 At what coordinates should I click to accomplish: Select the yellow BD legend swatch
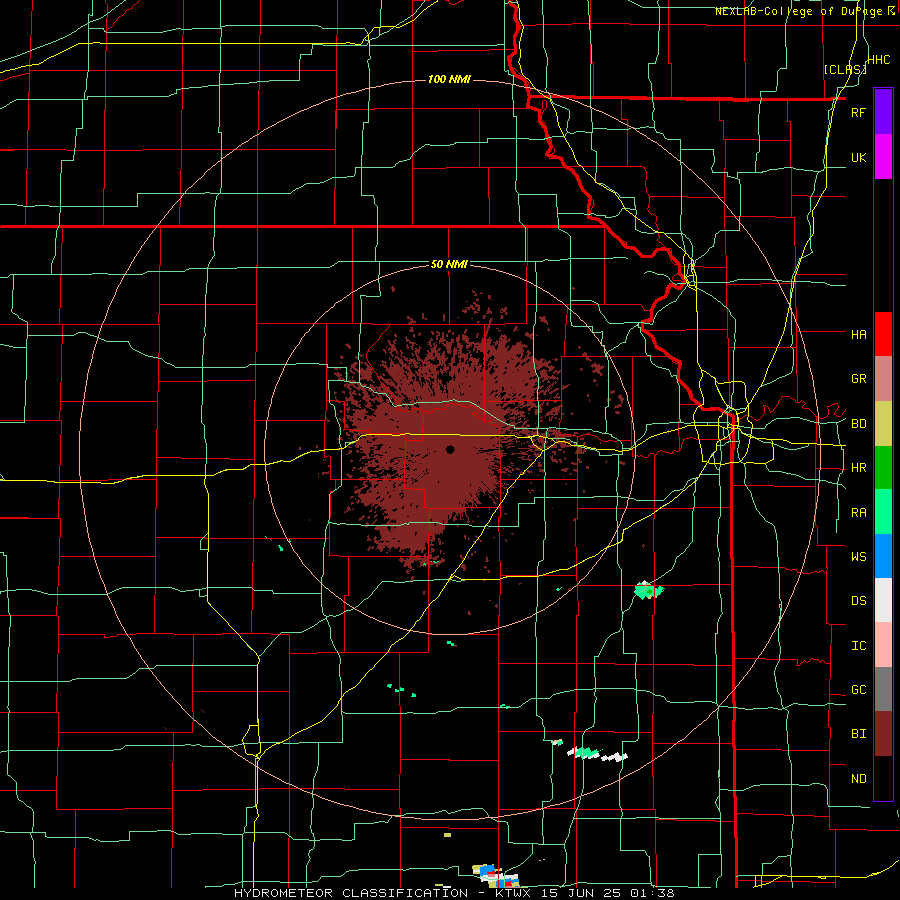[x=883, y=424]
